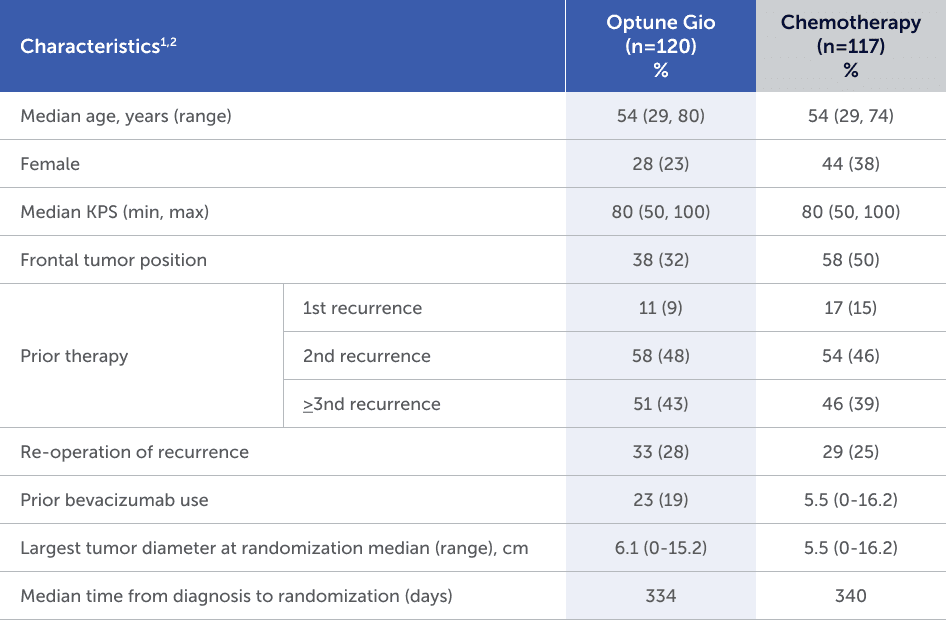Click the Re-operation of recurrence label
The width and height of the screenshot is (946, 620).
click(135, 452)
